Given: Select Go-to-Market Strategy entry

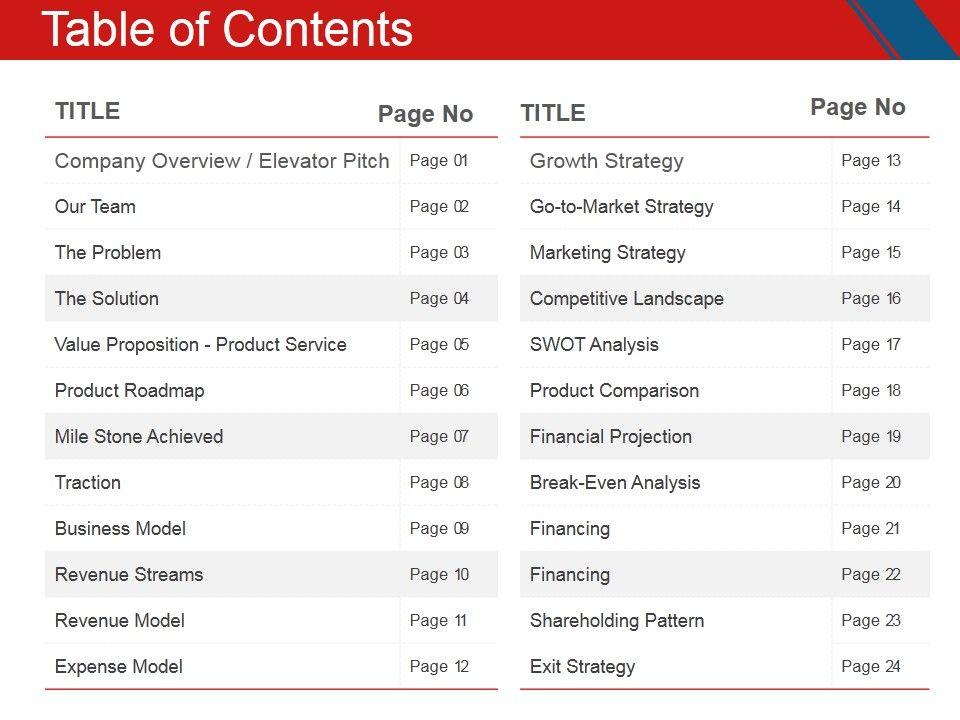Looking at the screenshot, I should coord(622,207).
